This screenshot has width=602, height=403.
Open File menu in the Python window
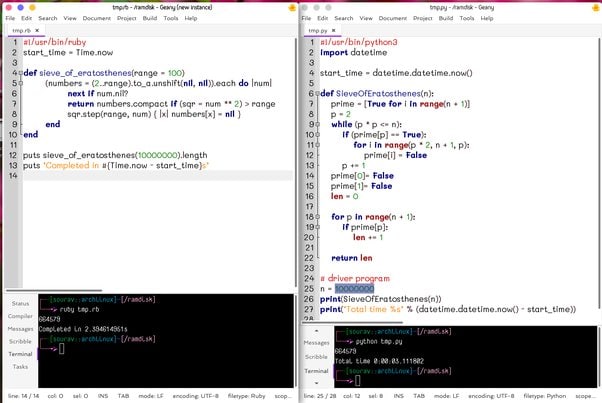pyautogui.click(x=306, y=18)
